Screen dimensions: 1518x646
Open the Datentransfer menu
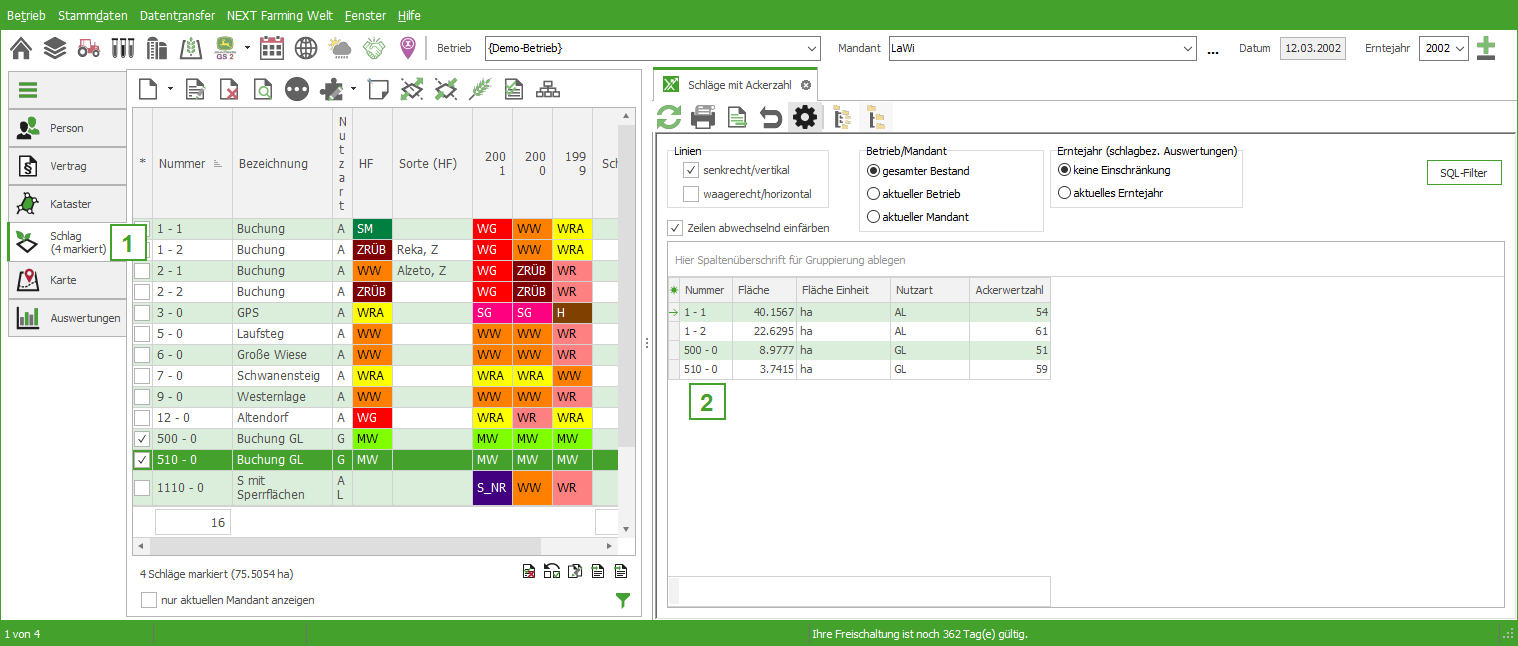point(178,16)
